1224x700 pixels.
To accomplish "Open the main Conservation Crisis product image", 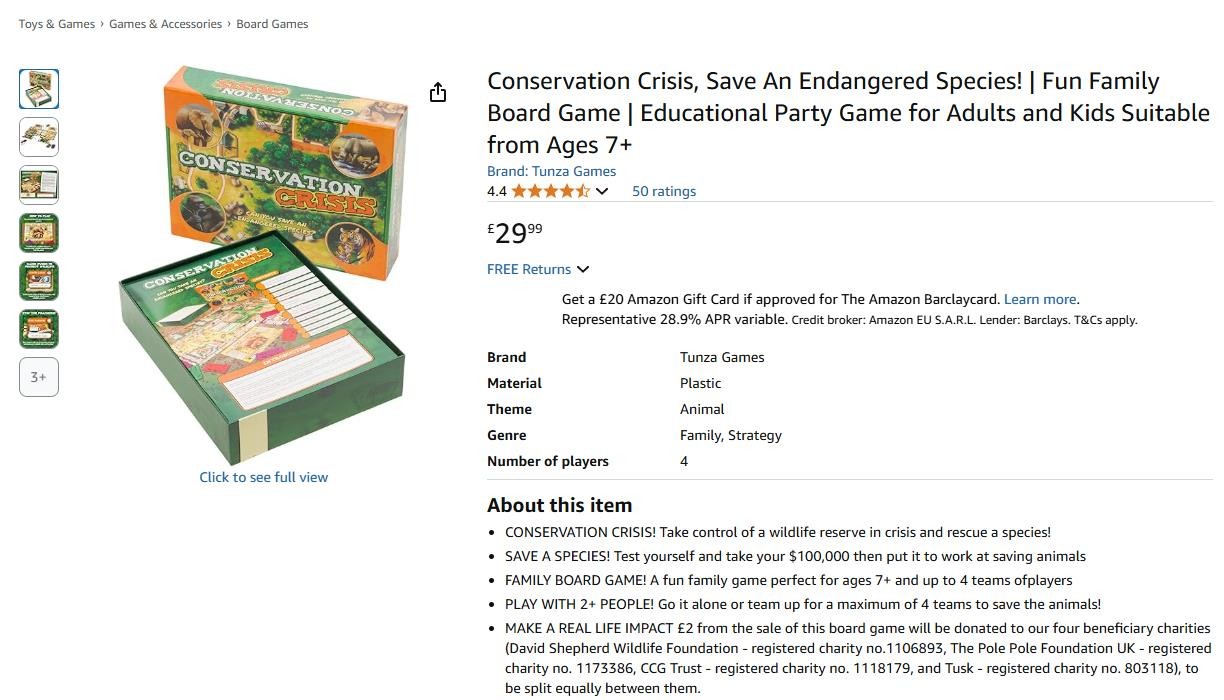I will [x=264, y=265].
